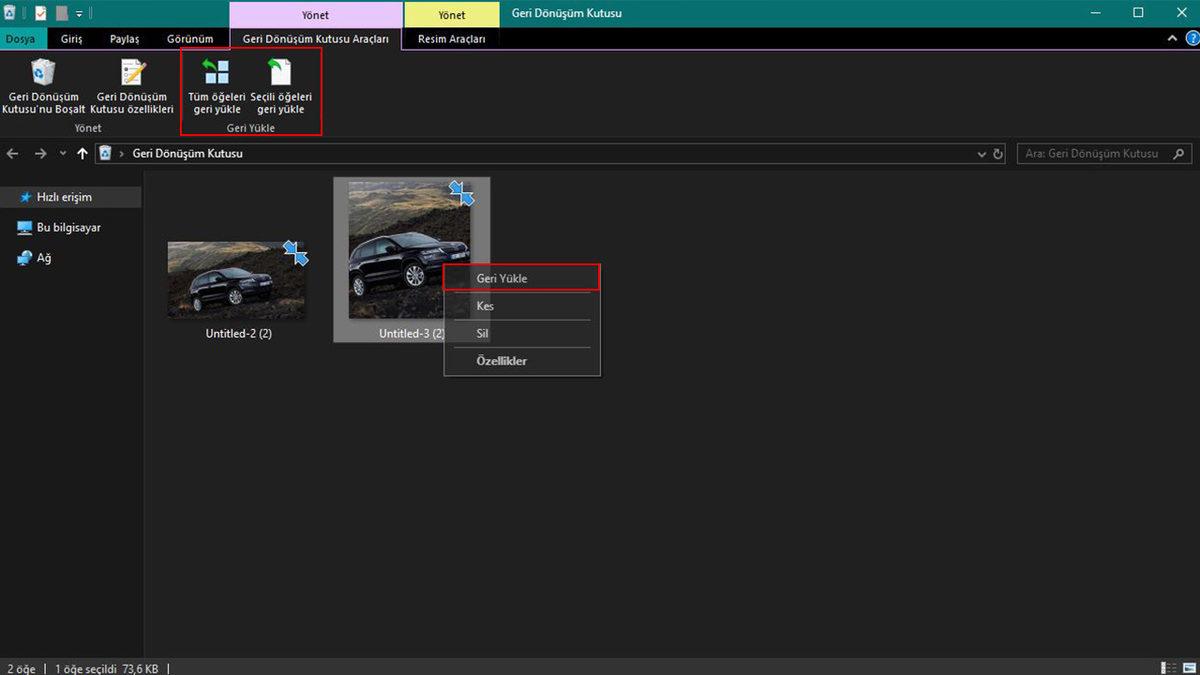The width and height of the screenshot is (1200, 675).
Task: Select Sil in the context menu
Action: (x=483, y=333)
